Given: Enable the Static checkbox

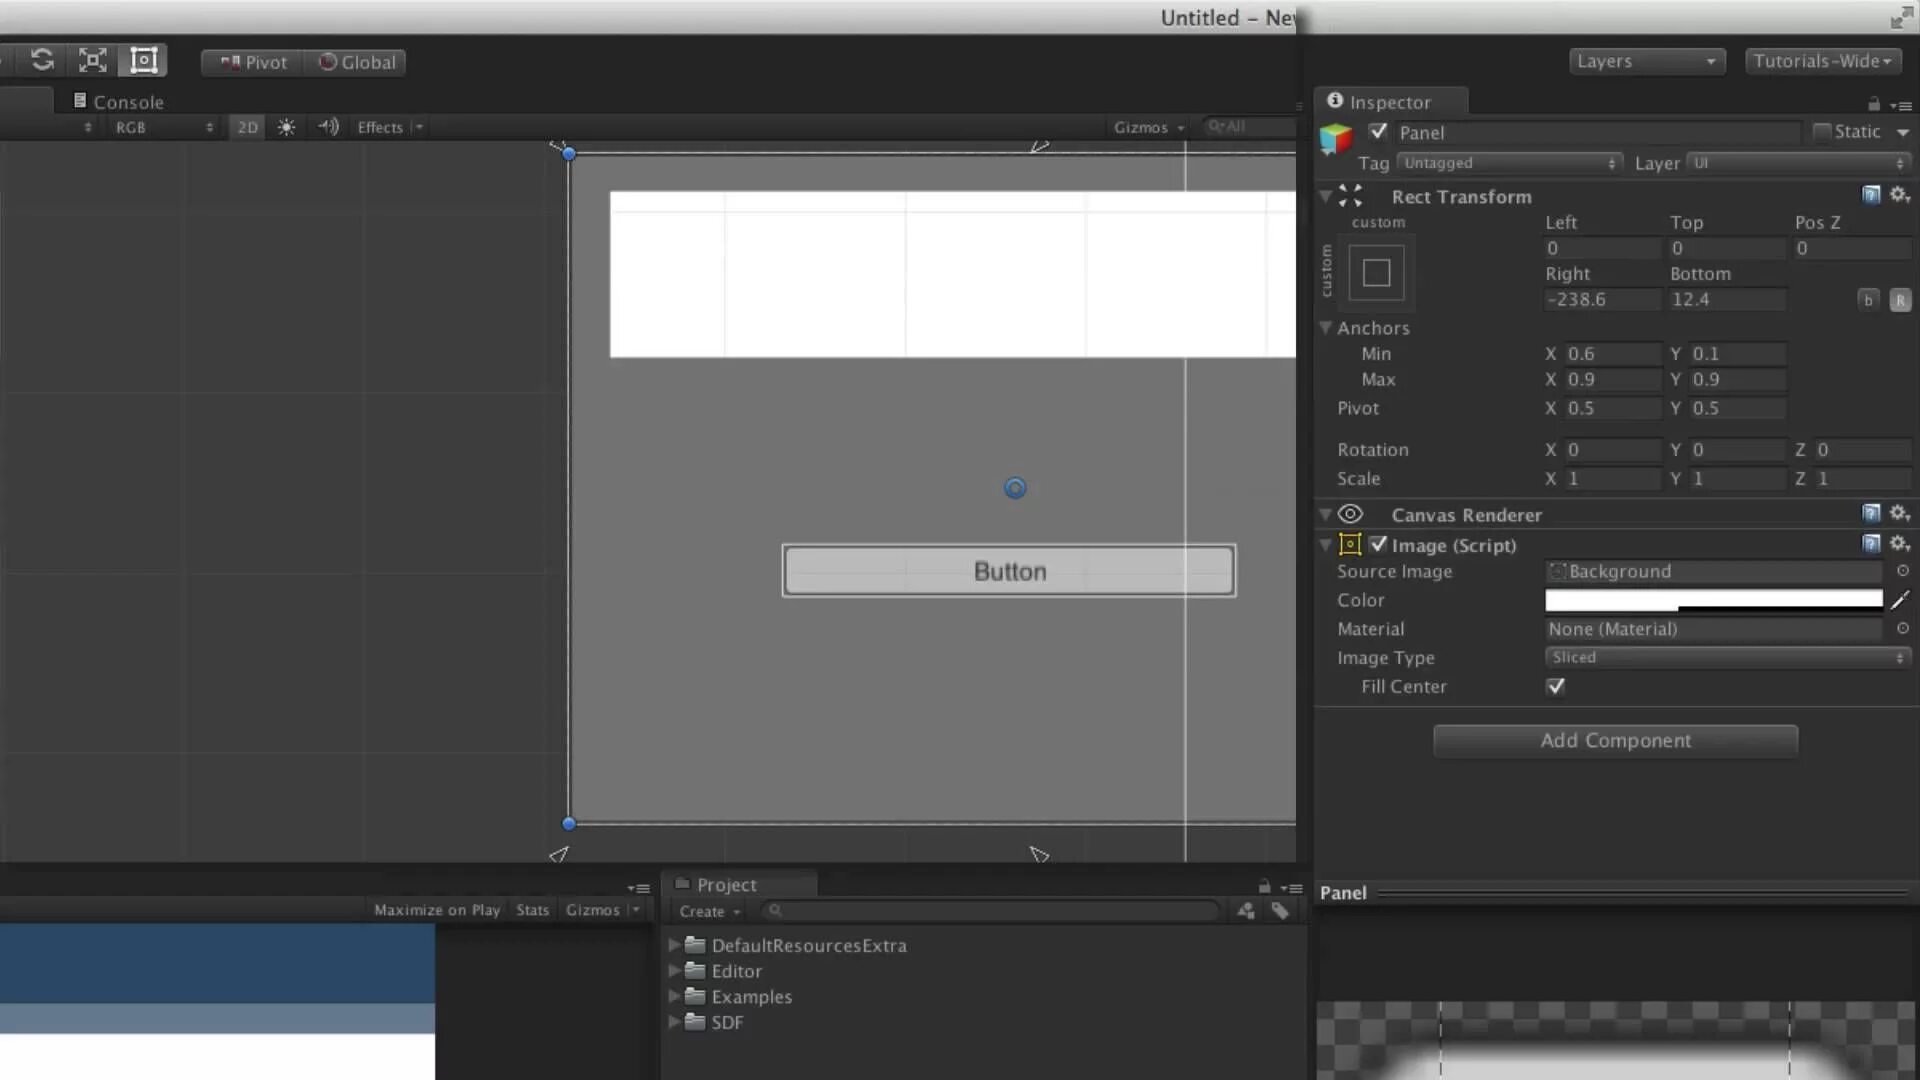Looking at the screenshot, I should pyautogui.click(x=1822, y=131).
